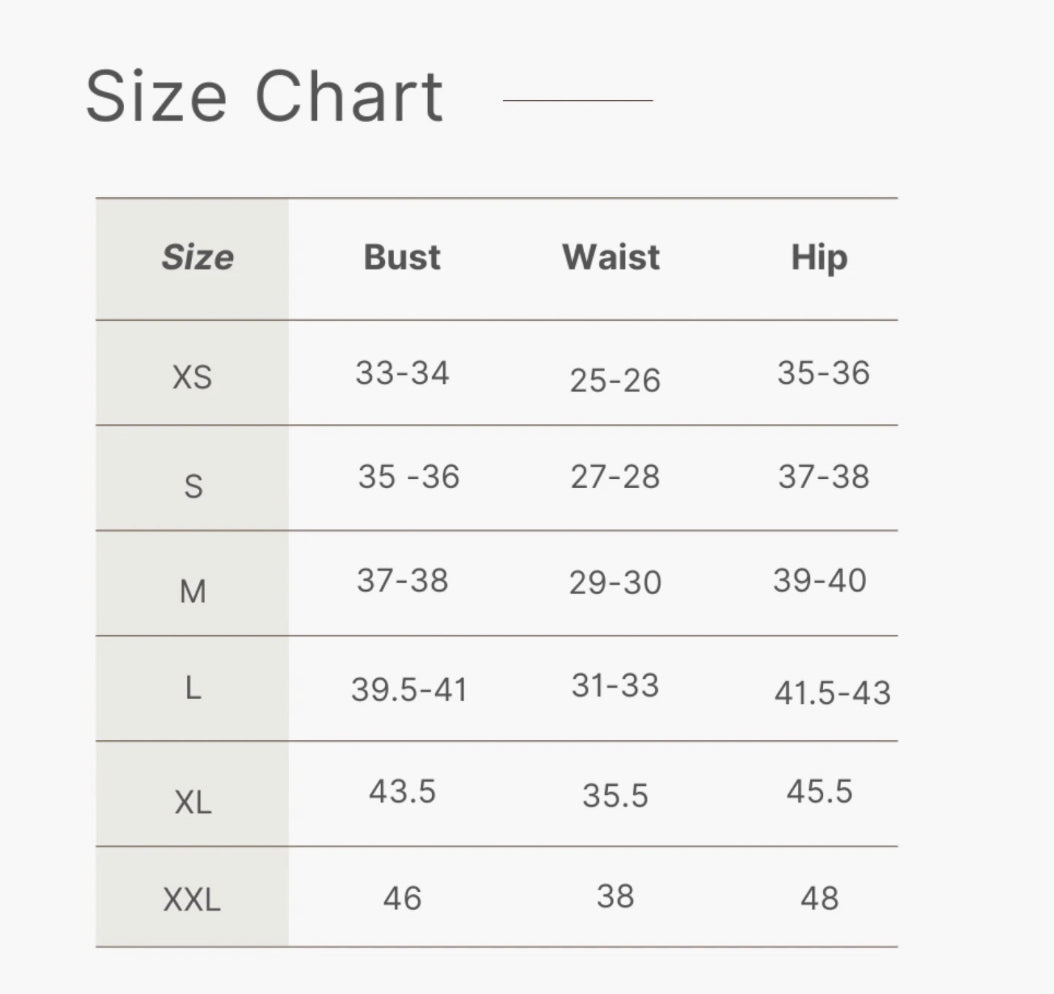
Task: Select the XS size row label
Action: (x=192, y=378)
